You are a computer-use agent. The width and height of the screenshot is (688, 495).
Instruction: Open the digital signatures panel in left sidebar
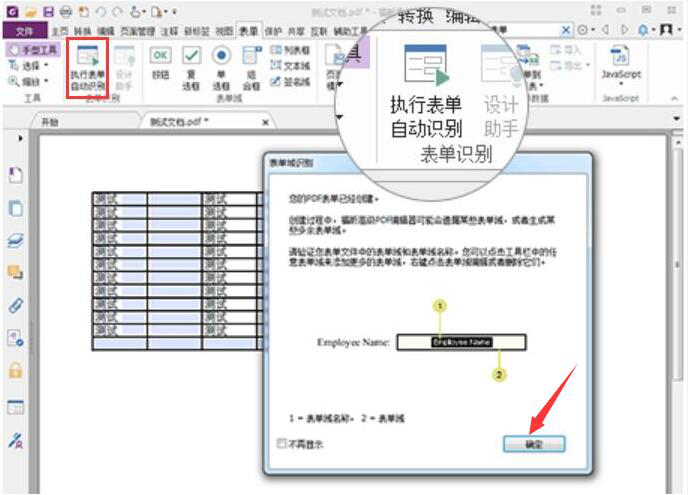coord(16,440)
